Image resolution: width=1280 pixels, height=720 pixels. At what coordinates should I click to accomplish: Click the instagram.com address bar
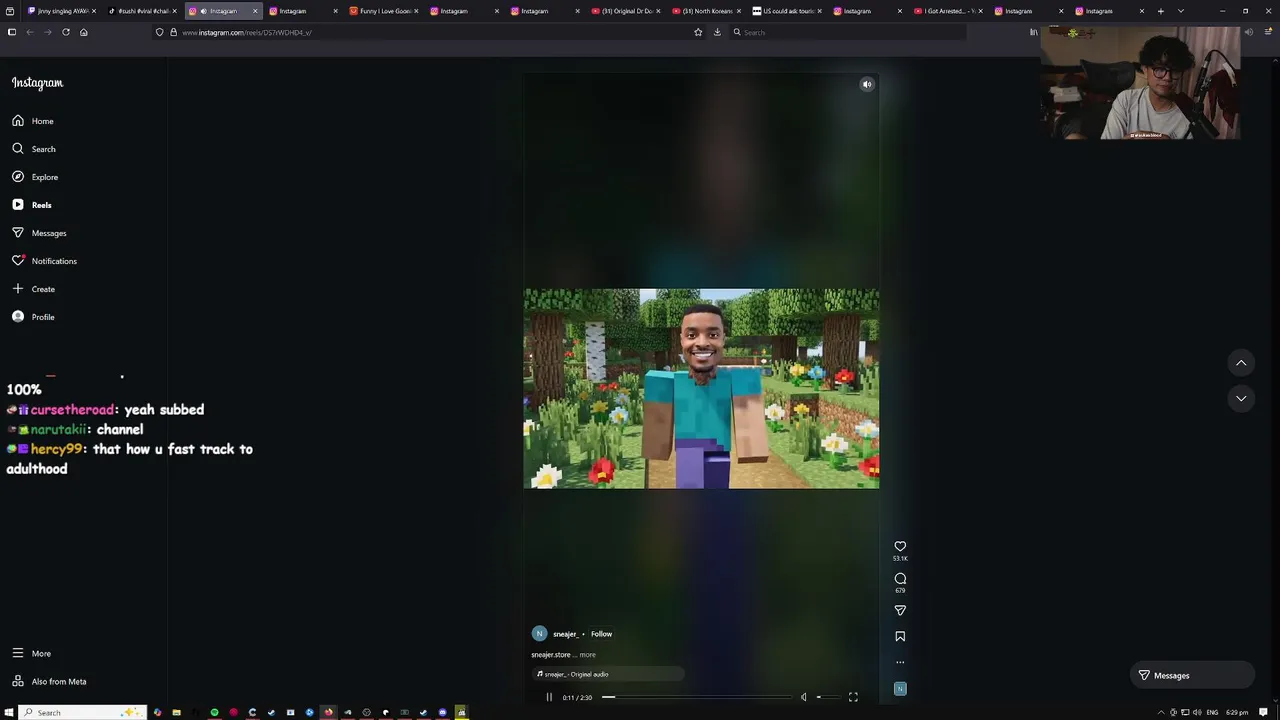coord(430,32)
